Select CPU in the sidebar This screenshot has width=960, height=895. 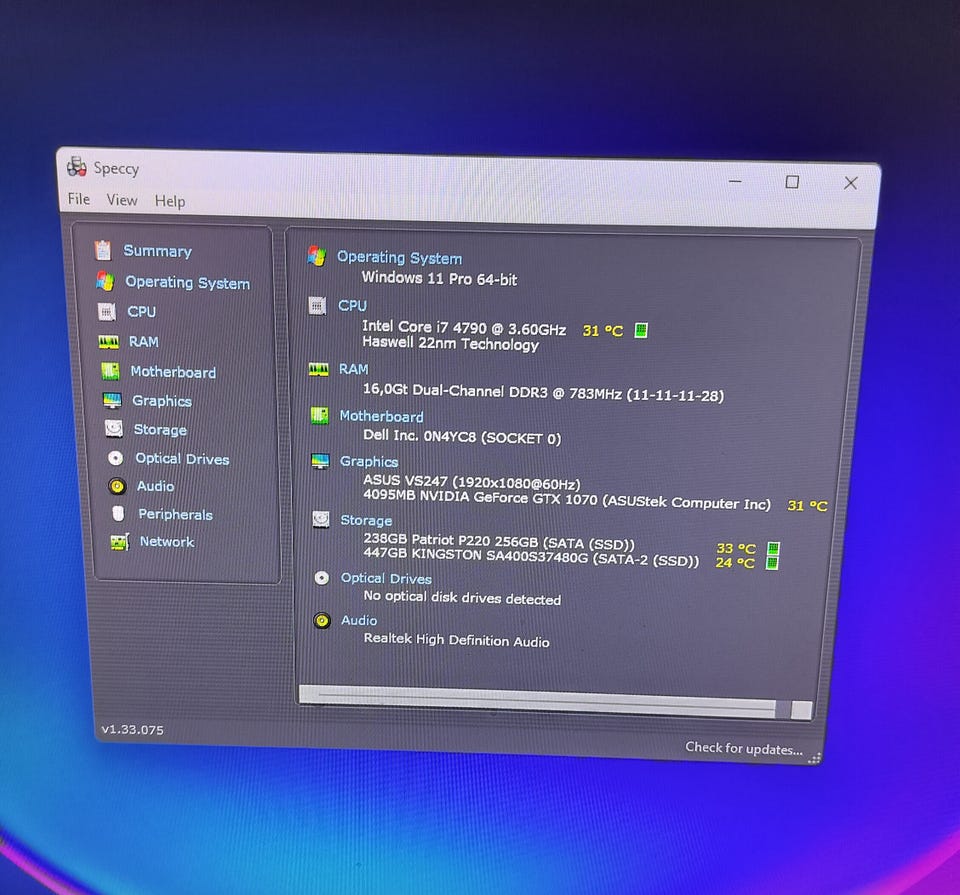[141, 312]
